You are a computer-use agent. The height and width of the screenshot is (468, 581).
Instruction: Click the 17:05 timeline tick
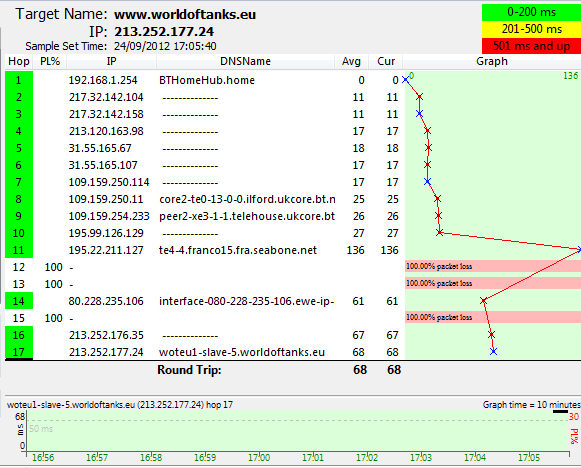[529, 458]
